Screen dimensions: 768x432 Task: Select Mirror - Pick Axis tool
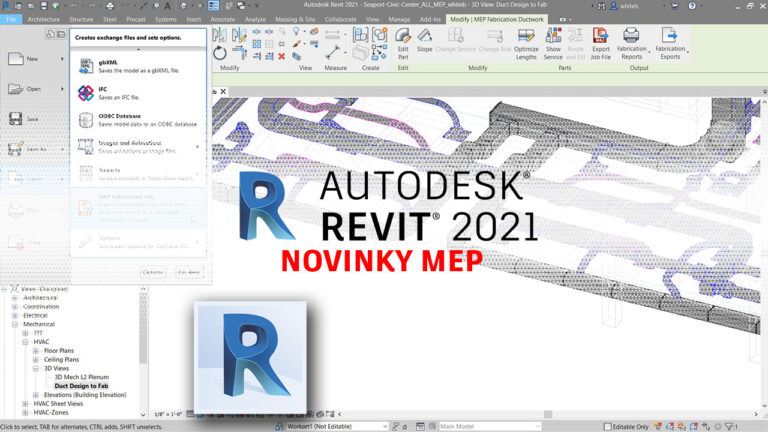click(x=219, y=34)
